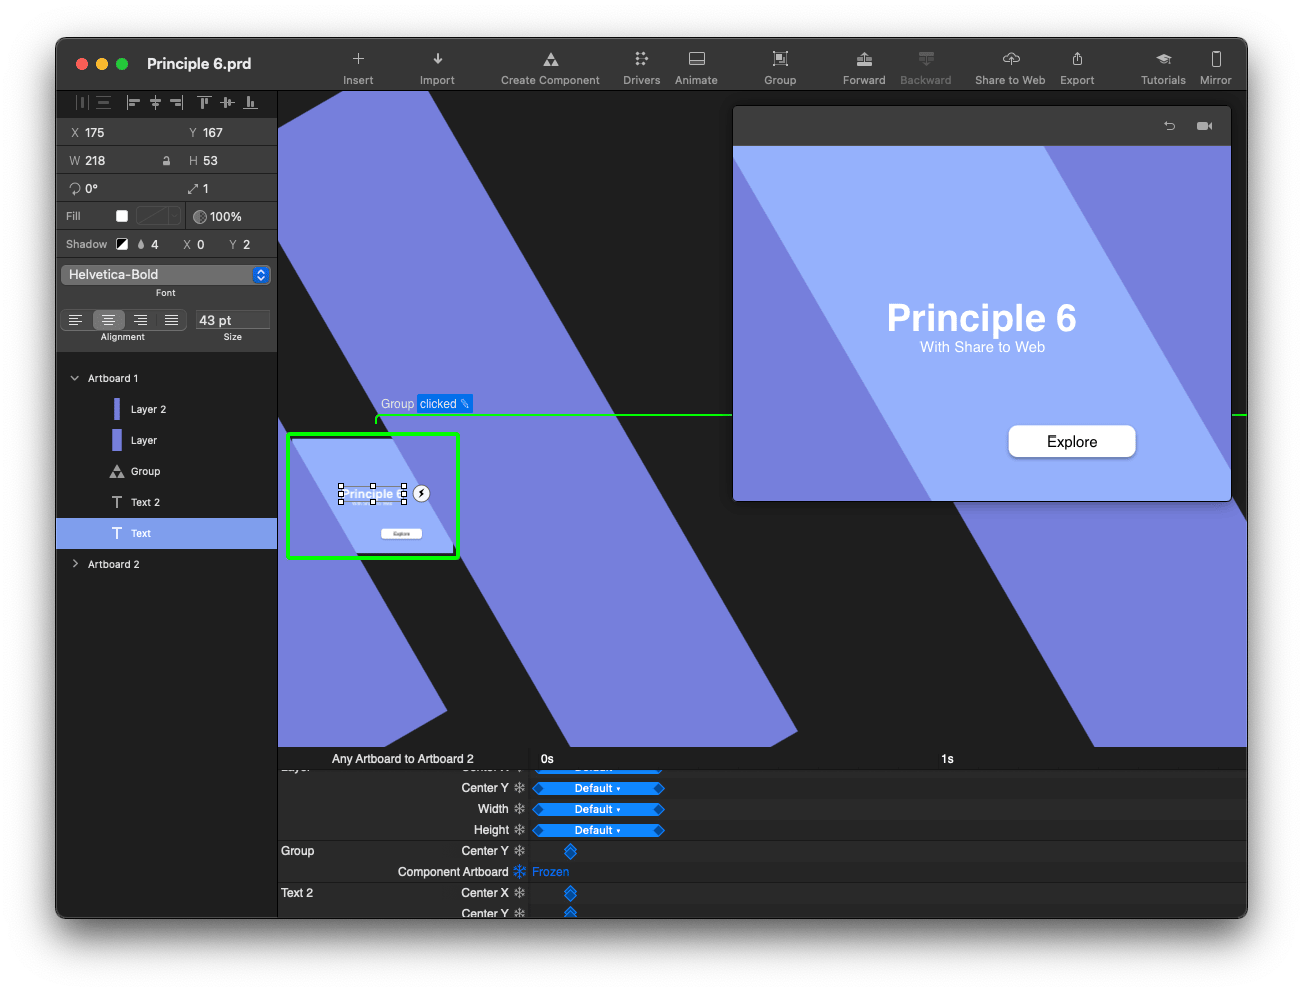The width and height of the screenshot is (1303, 992).
Task: Click the Frozen snowflake on Component Artboard
Action: [x=519, y=871]
